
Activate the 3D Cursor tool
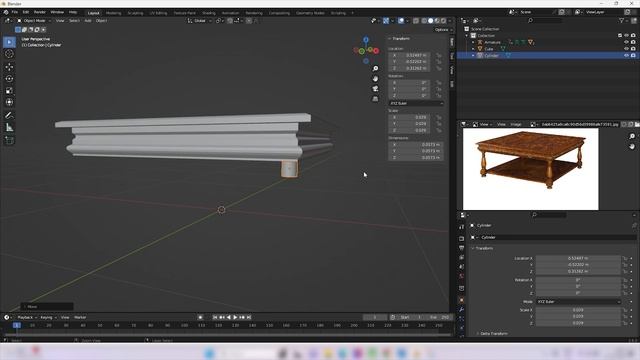coord(9,54)
